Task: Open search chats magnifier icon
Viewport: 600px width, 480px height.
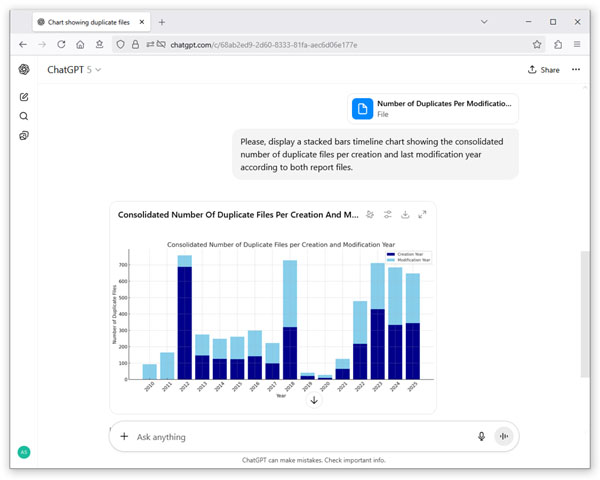Action: pyautogui.click(x=24, y=116)
